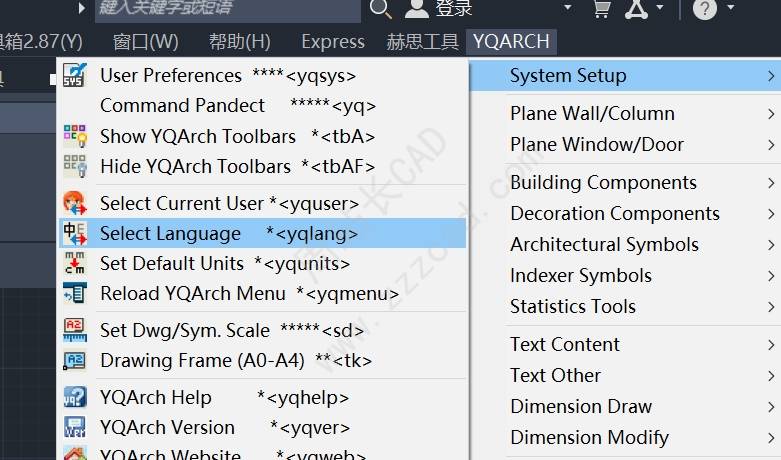Expand the Plane Wall/Column submenu
Viewport: 781px width, 460px height.
tap(625, 114)
